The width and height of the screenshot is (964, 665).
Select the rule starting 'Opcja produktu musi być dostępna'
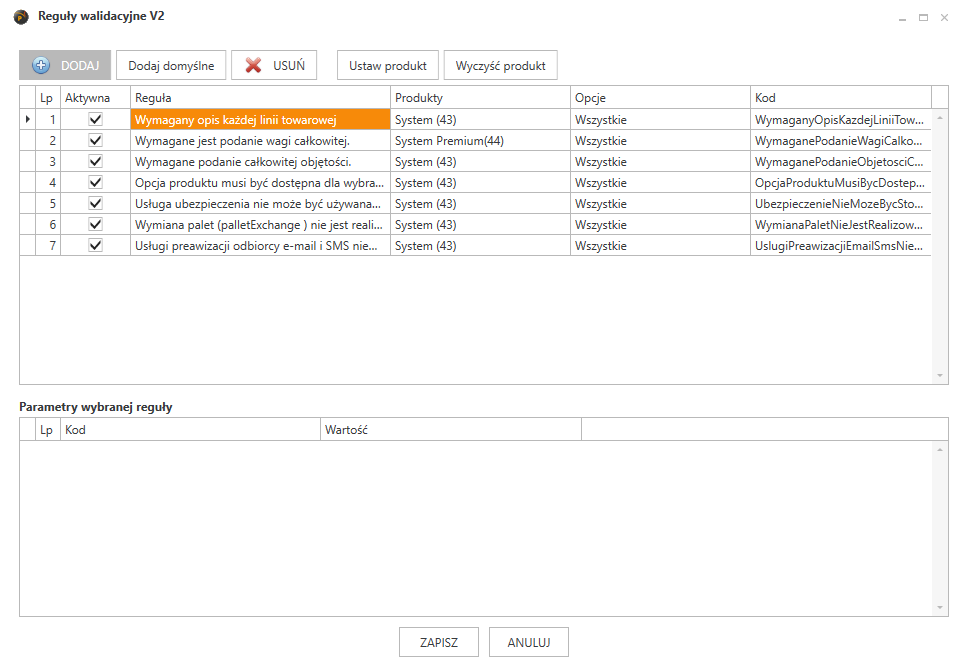pos(260,183)
